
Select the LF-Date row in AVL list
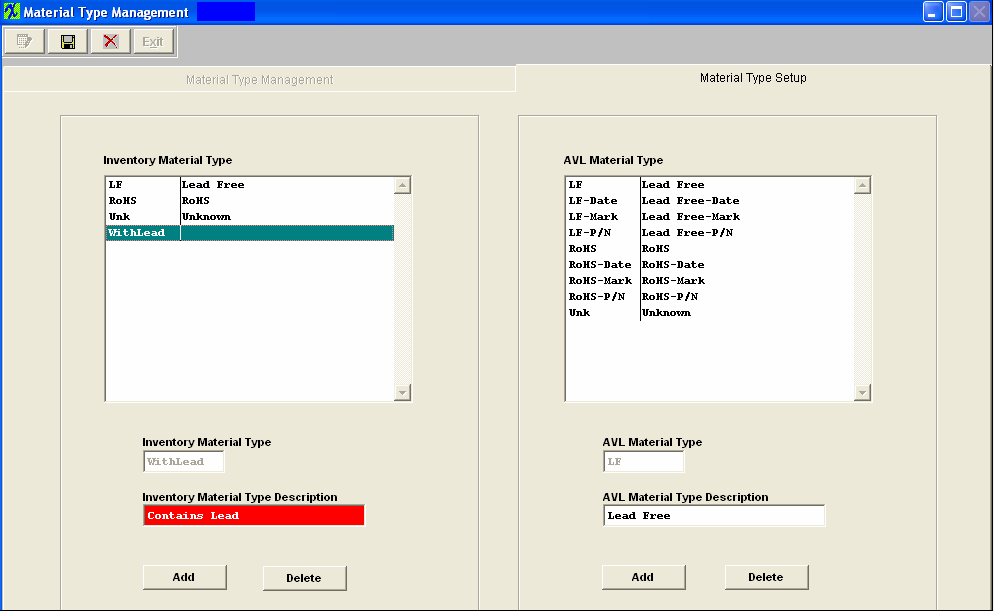point(709,201)
